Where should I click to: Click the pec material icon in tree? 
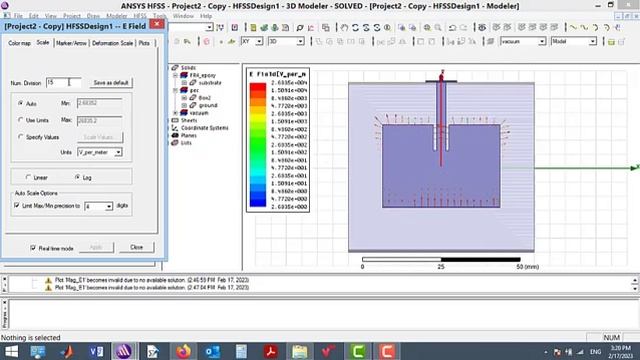click(x=184, y=90)
